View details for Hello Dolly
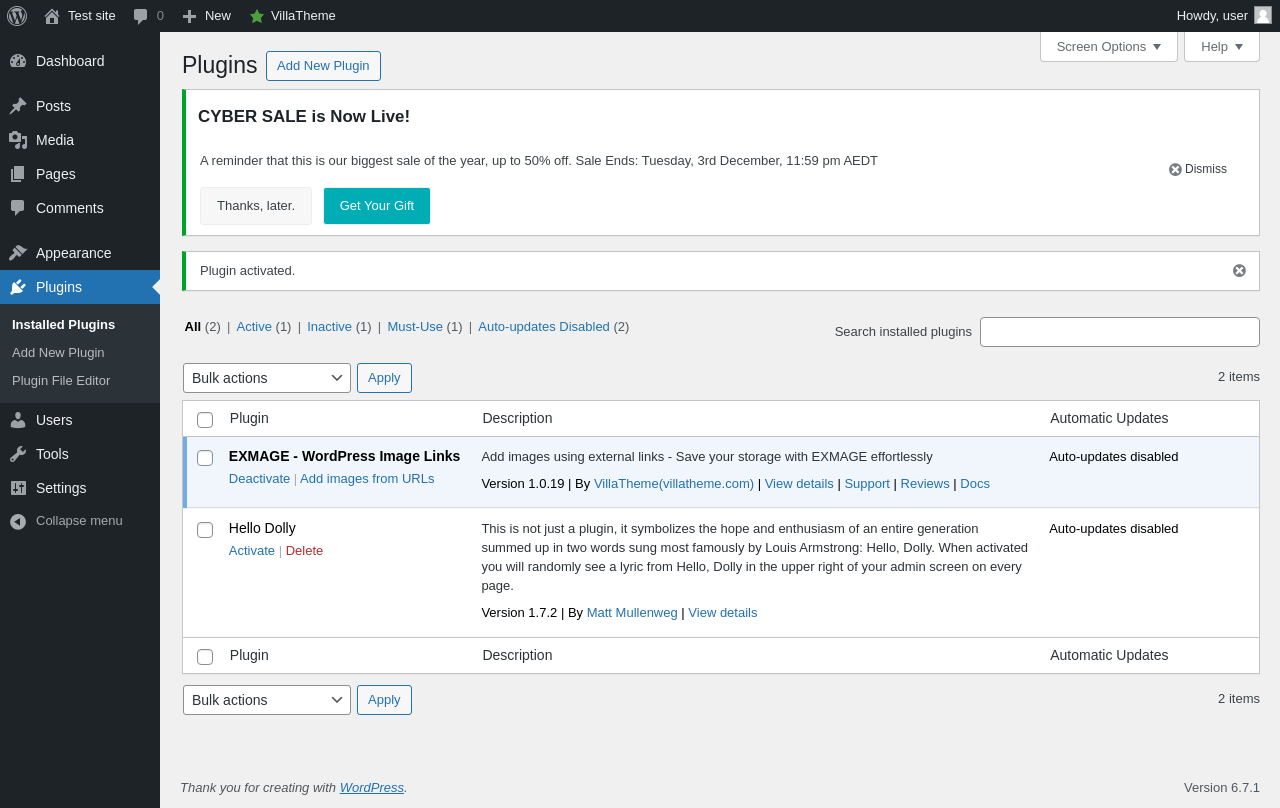Image resolution: width=1280 pixels, height=808 pixels. pyautogui.click(x=723, y=612)
